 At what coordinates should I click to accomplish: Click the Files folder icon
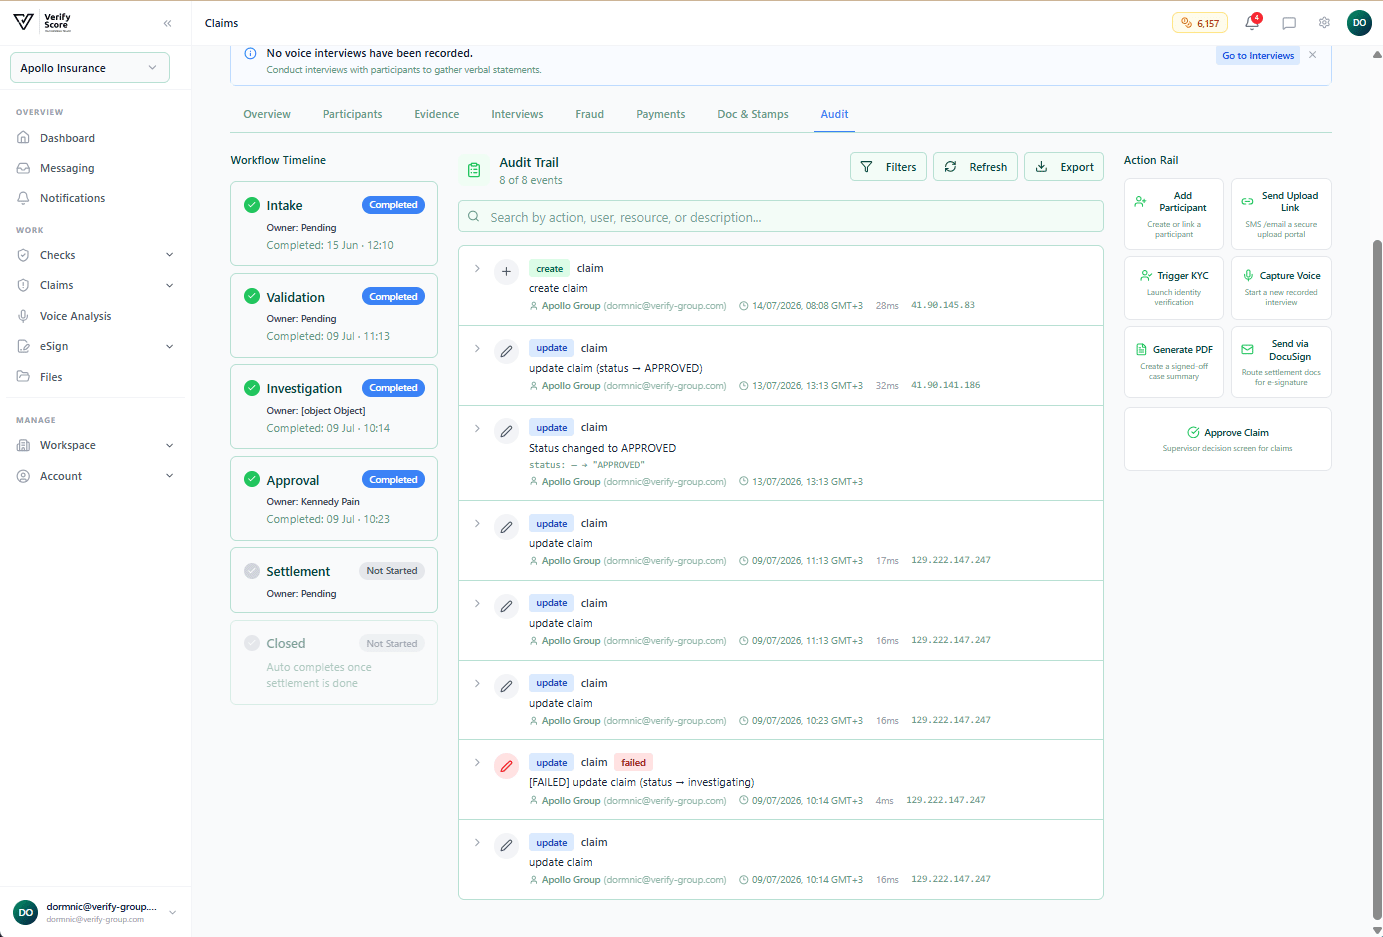coord(23,377)
